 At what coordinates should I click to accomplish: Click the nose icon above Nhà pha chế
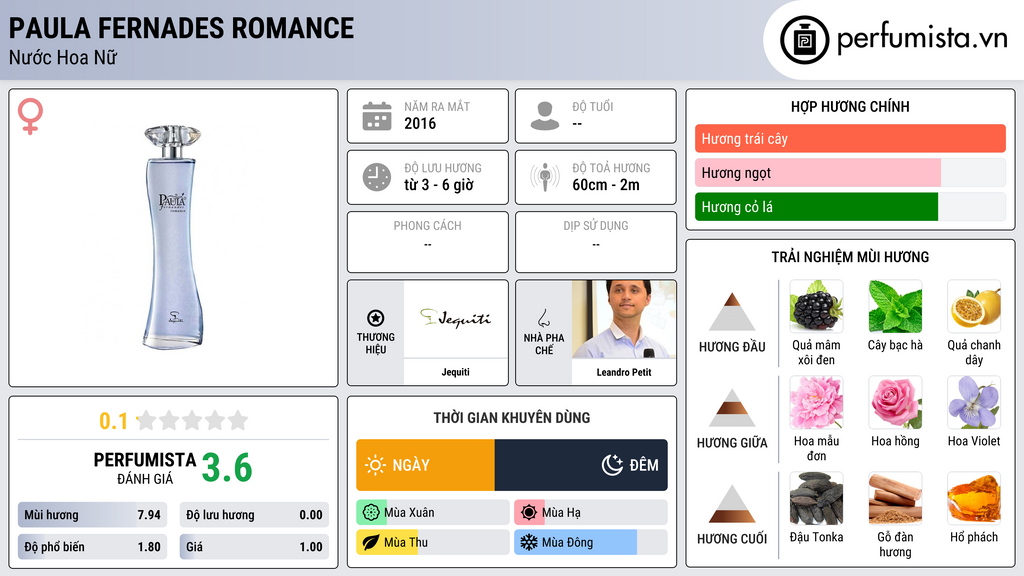tap(543, 318)
